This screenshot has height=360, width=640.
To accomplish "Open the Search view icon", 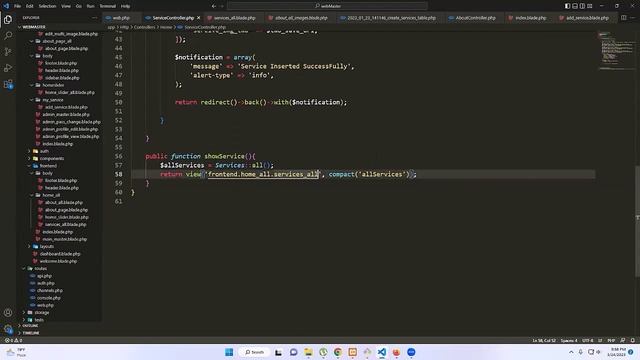I will (8, 36).
